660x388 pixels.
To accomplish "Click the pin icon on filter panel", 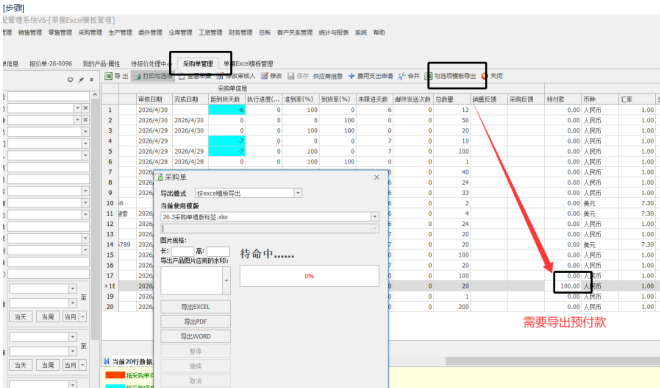I will 81,80.
